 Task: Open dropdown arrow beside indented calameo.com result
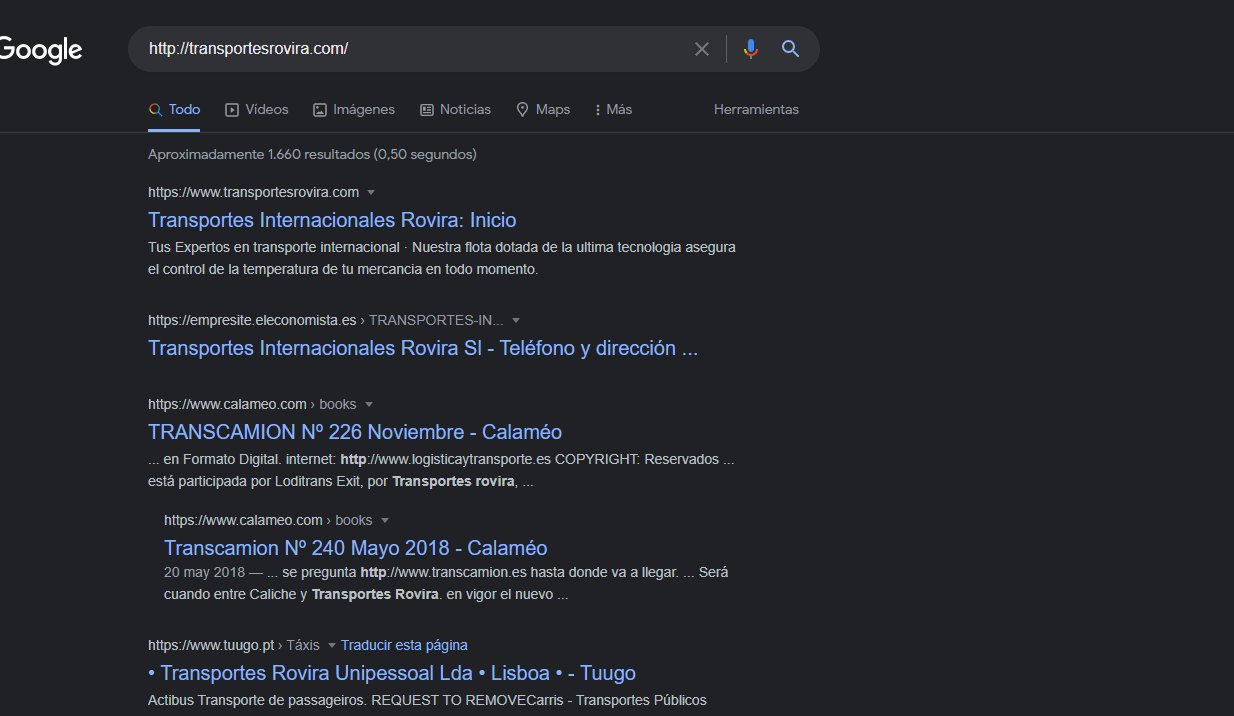(385, 521)
